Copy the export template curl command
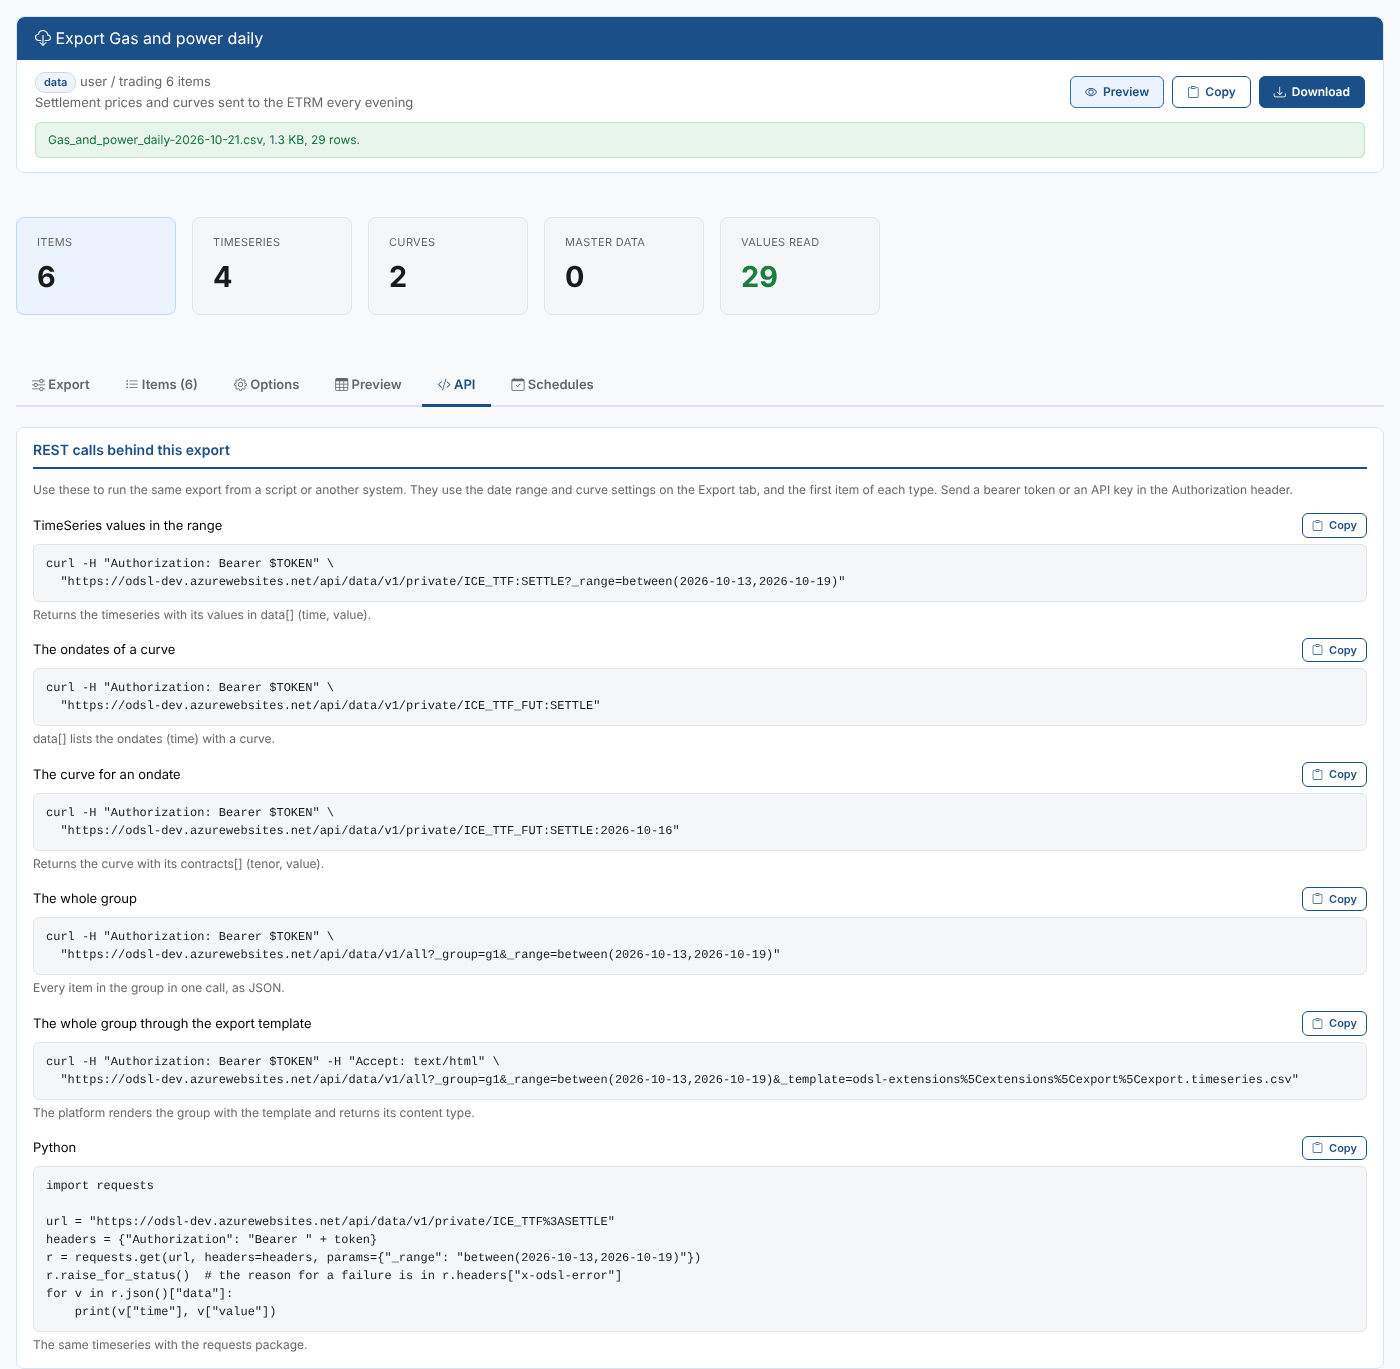This screenshot has width=1400, height=1369. coord(1334,1023)
